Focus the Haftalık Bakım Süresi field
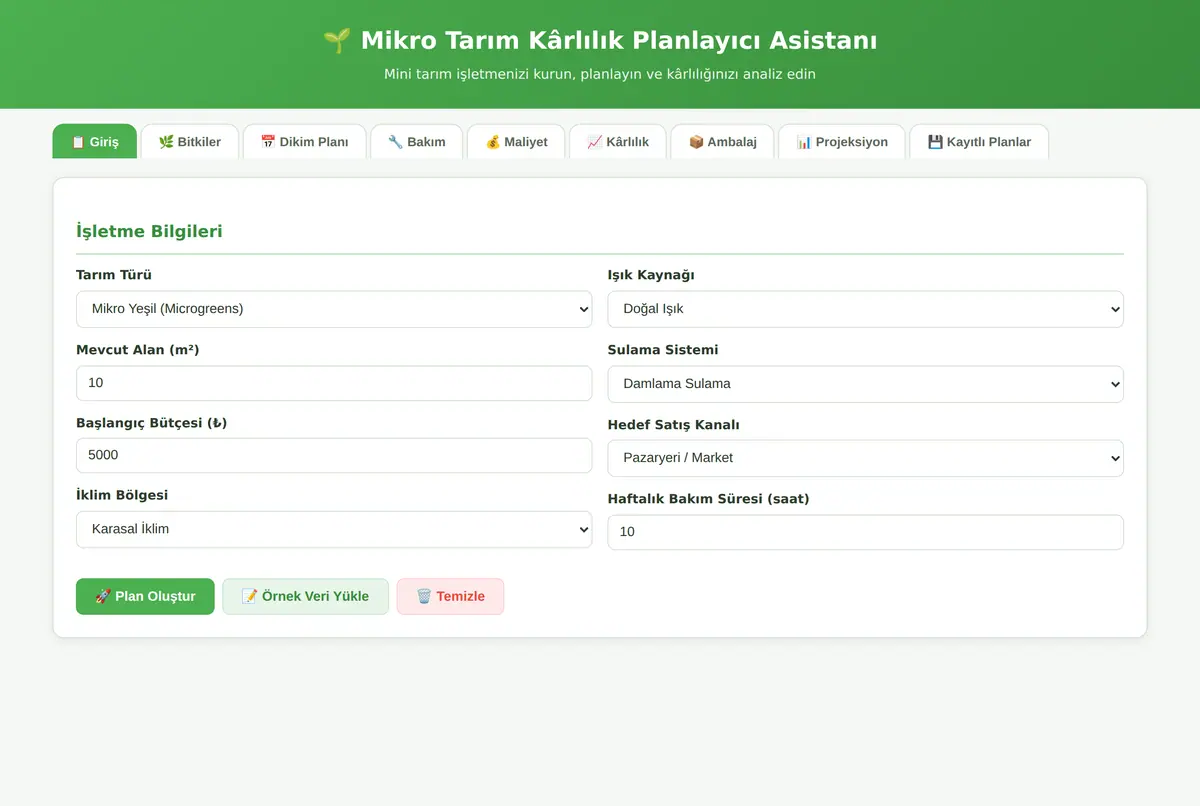 (x=865, y=532)
